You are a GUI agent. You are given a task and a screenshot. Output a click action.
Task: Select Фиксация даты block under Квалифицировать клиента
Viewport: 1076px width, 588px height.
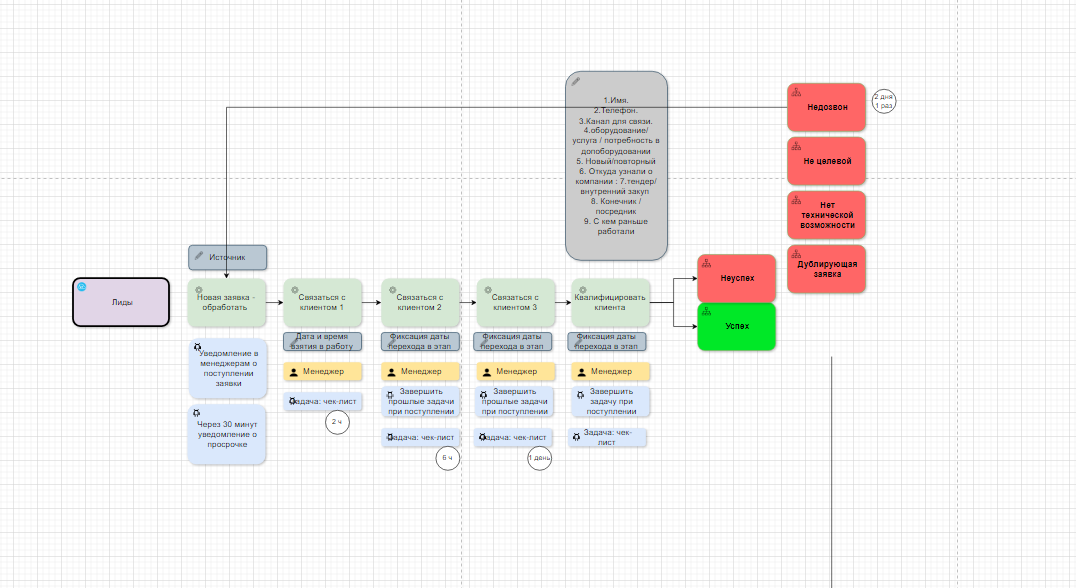pos(607,342)
